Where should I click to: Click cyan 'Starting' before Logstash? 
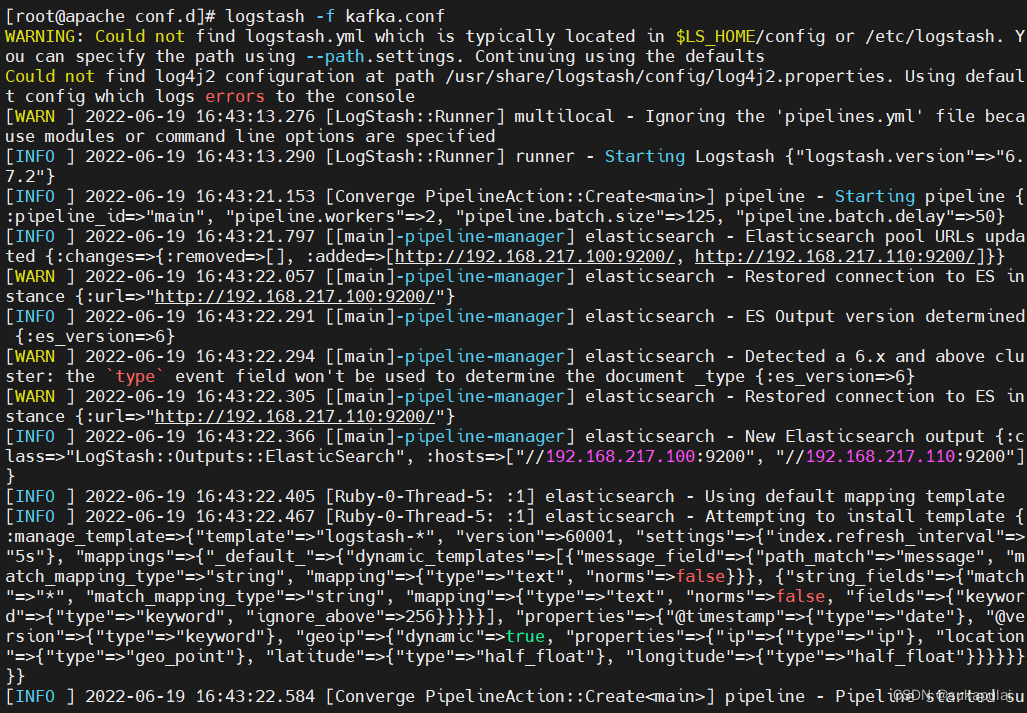coord(644,156)
